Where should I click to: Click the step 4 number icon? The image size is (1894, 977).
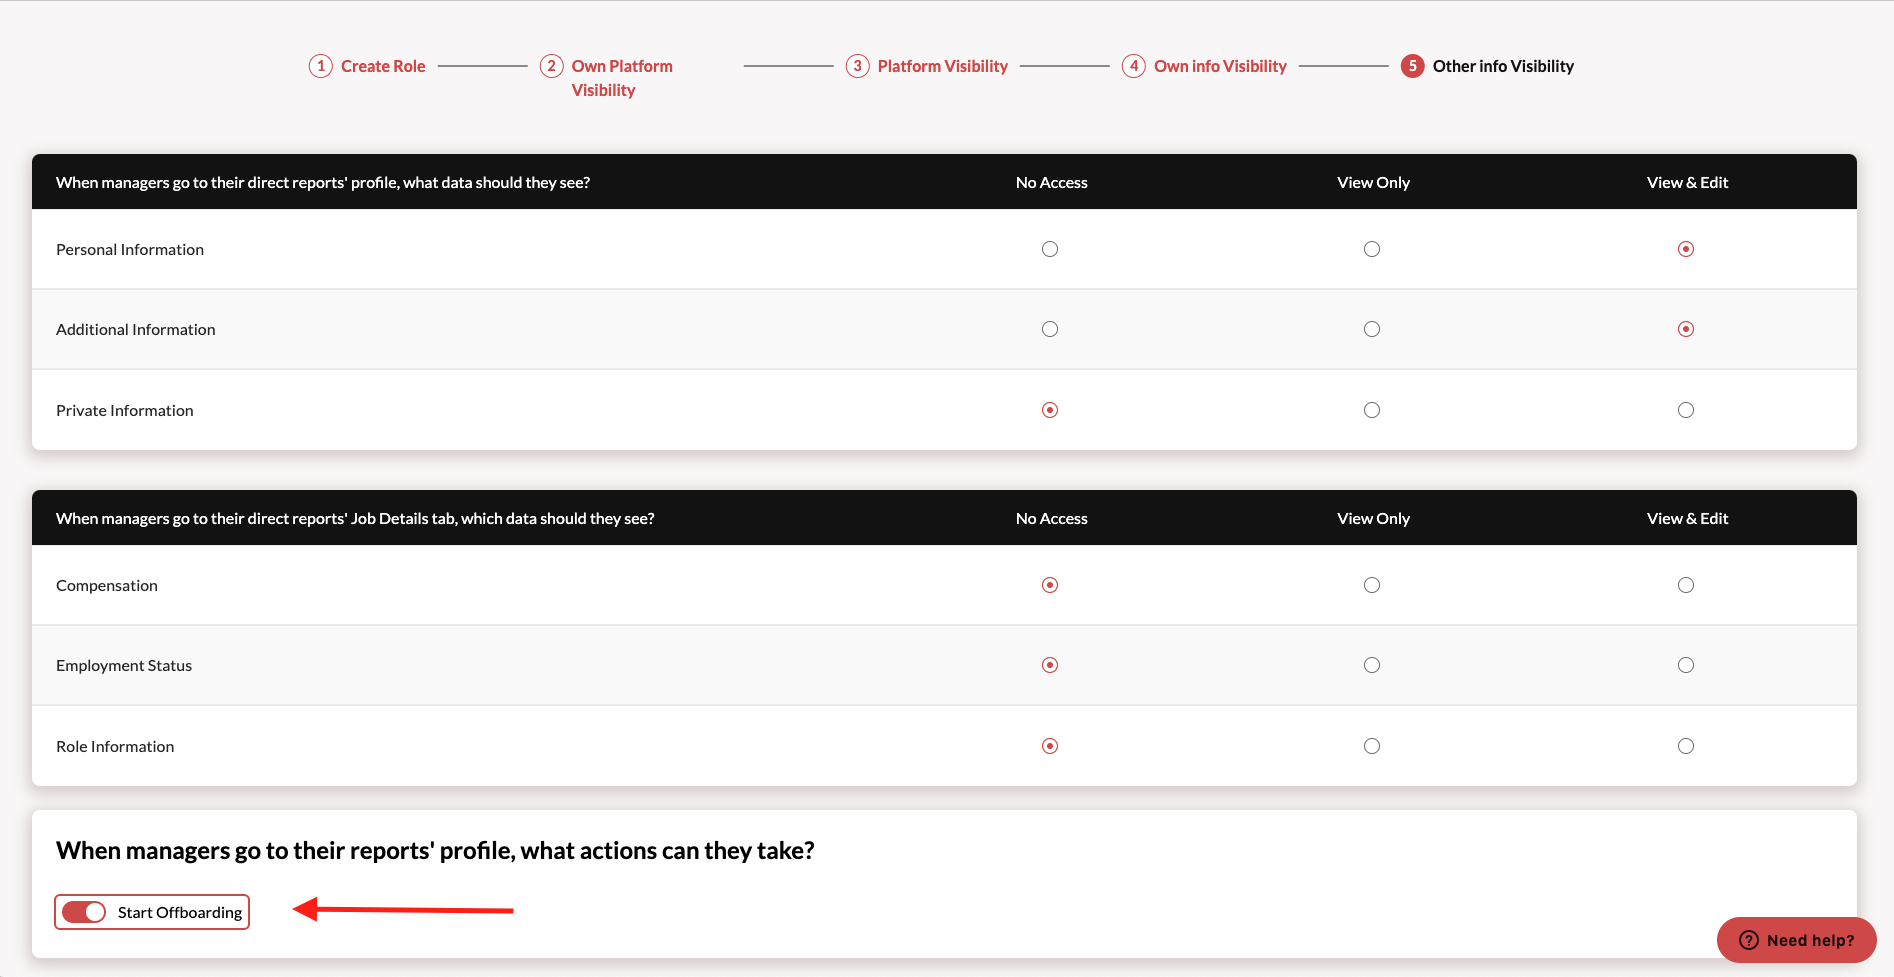[1133, 66]
